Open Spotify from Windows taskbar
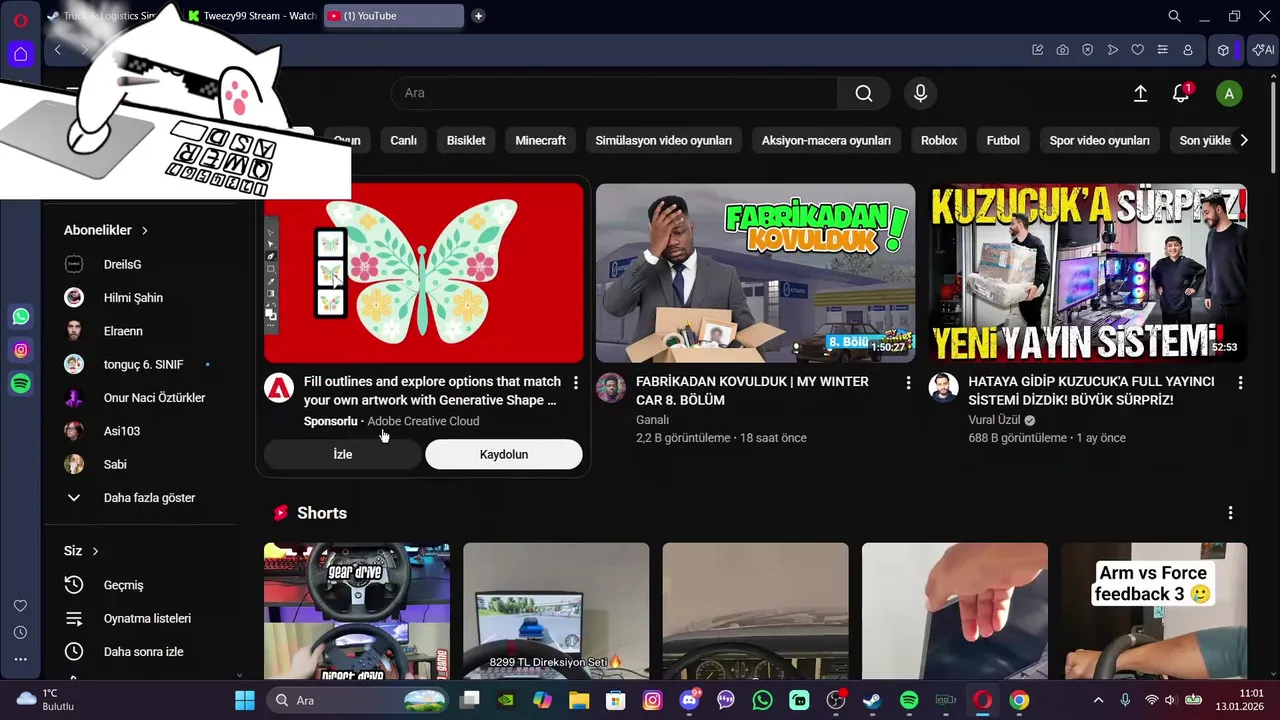 pos(909,700)
